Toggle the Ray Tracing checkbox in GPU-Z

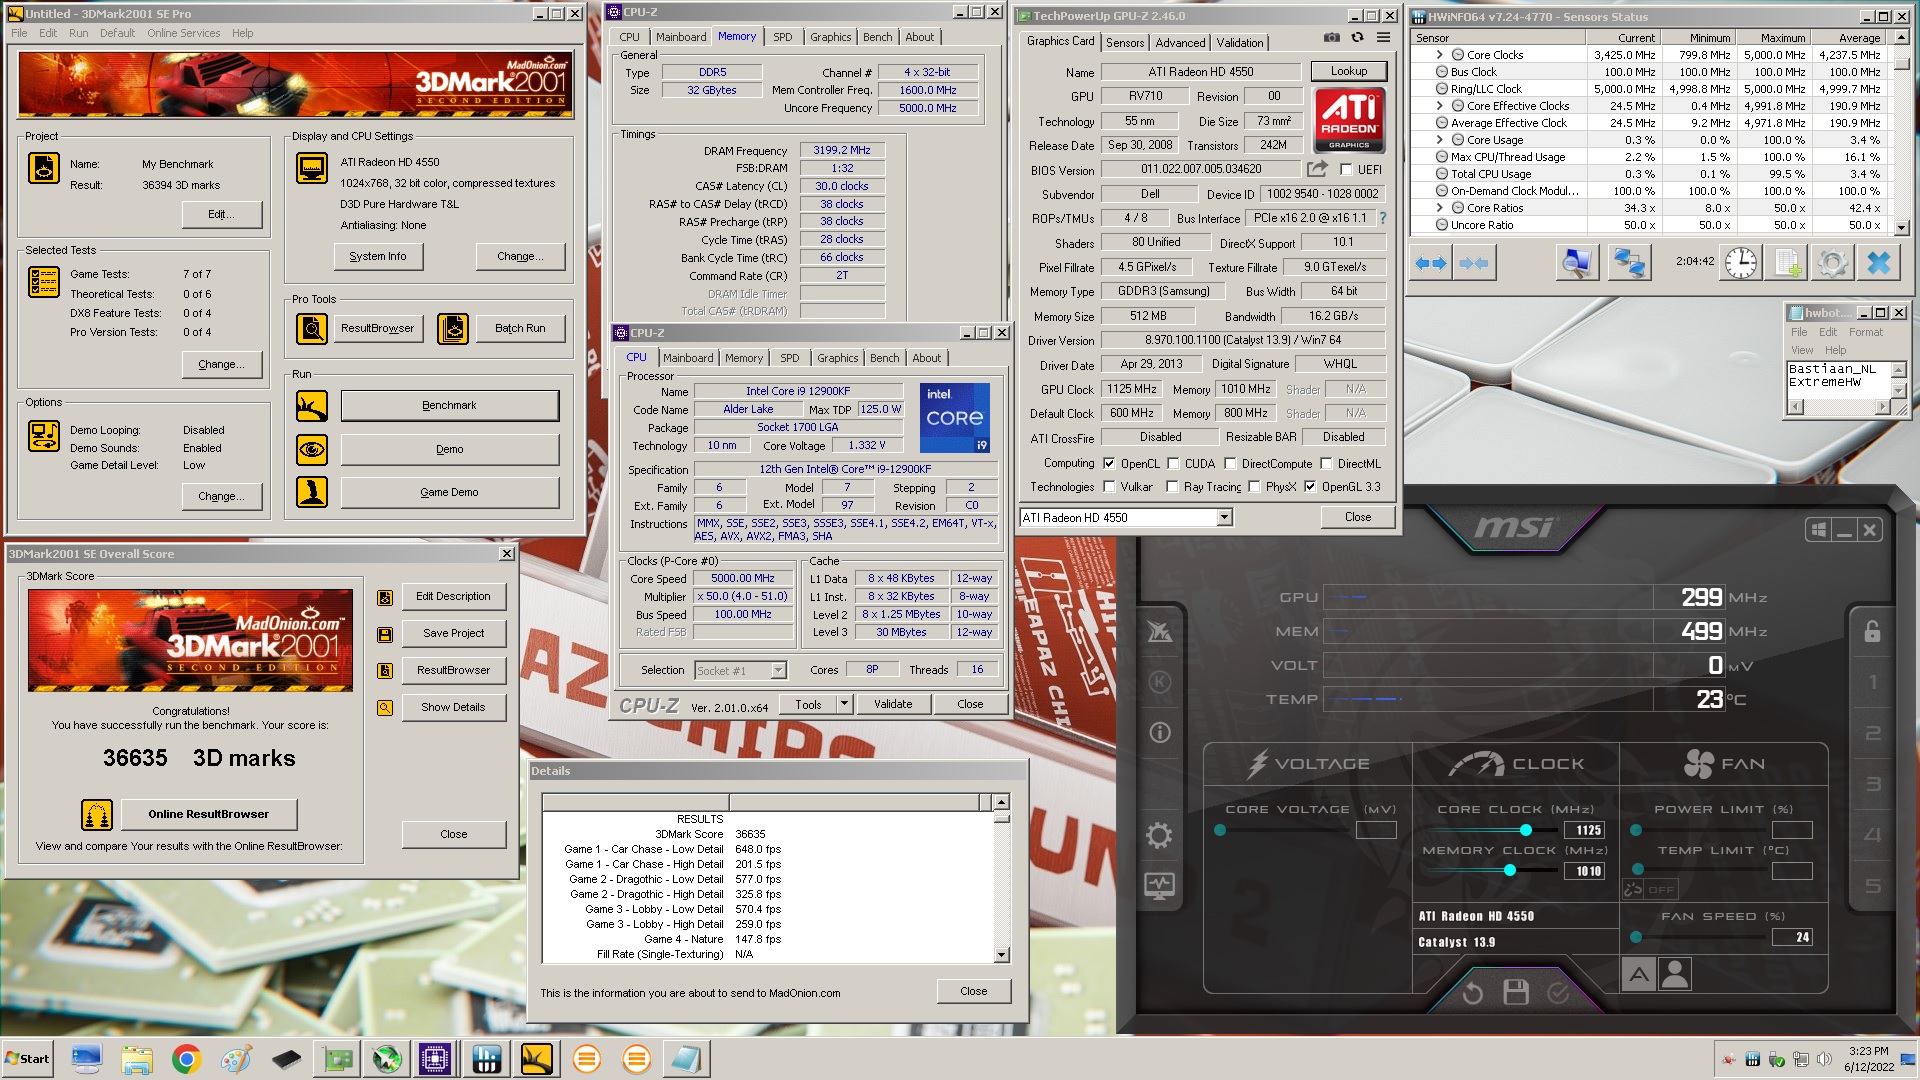[1173, 486]
